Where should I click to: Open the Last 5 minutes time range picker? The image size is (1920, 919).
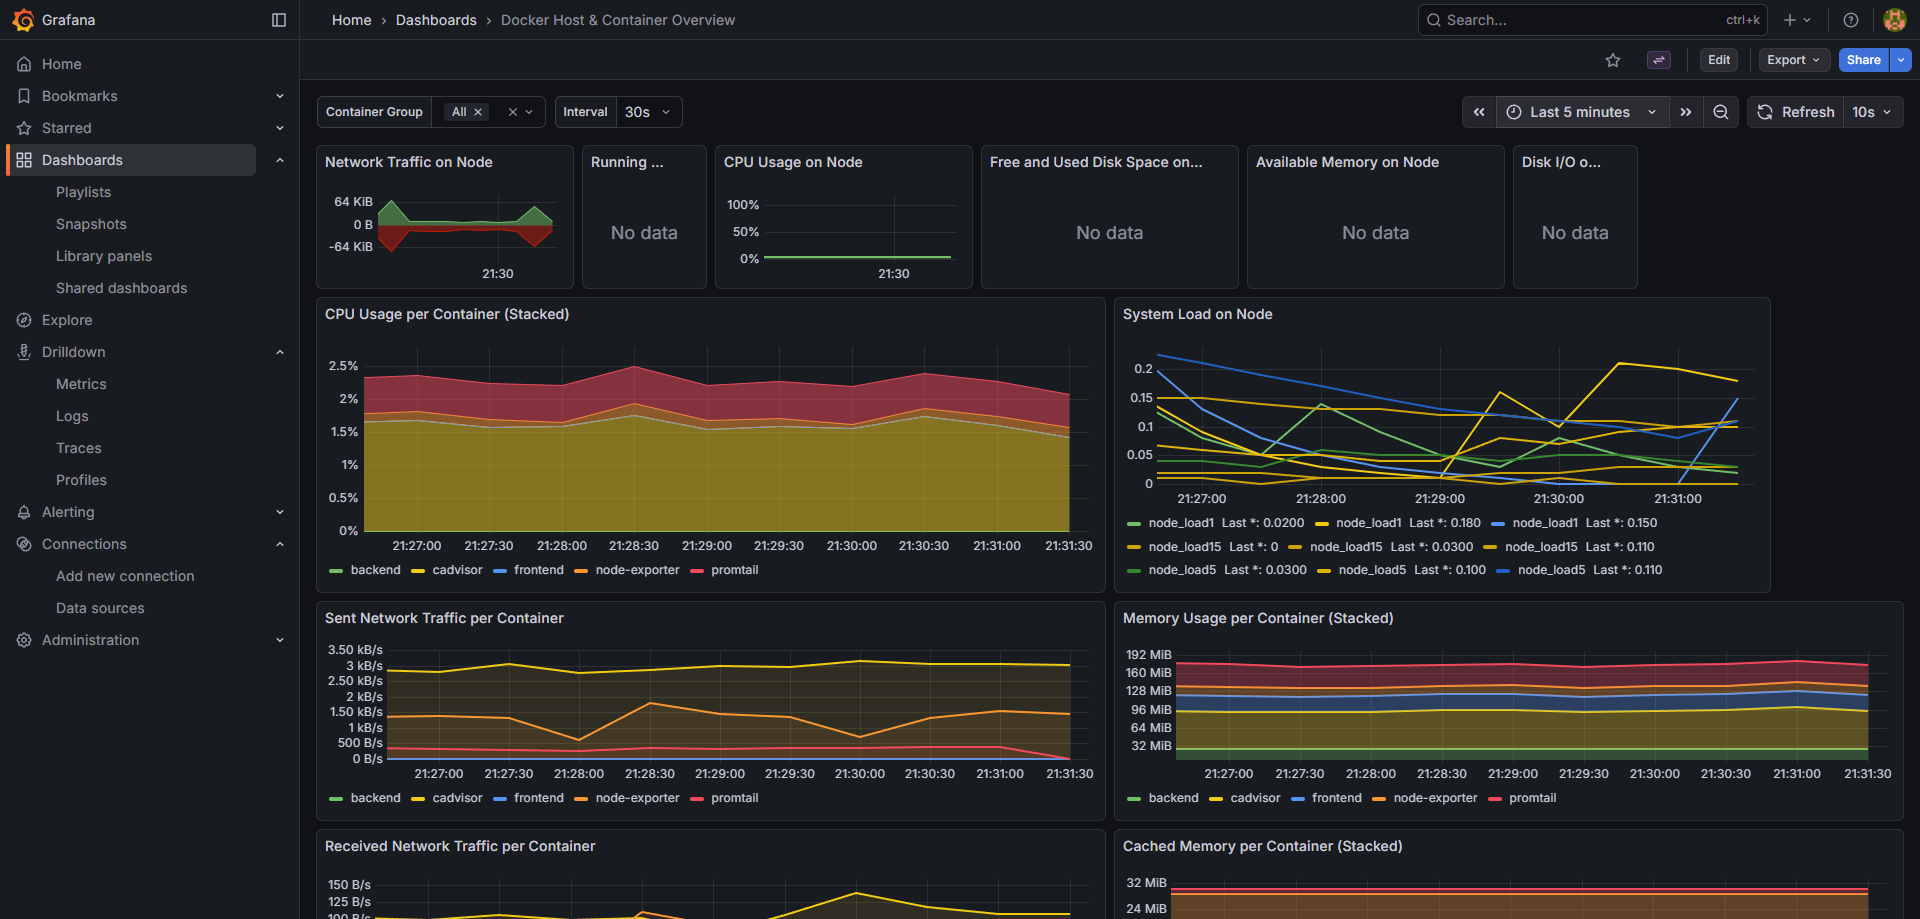pos(1580,112)
